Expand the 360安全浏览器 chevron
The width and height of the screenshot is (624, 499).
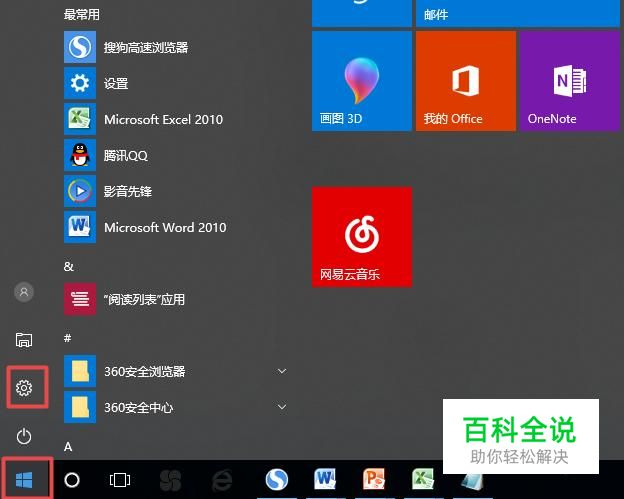282,371
